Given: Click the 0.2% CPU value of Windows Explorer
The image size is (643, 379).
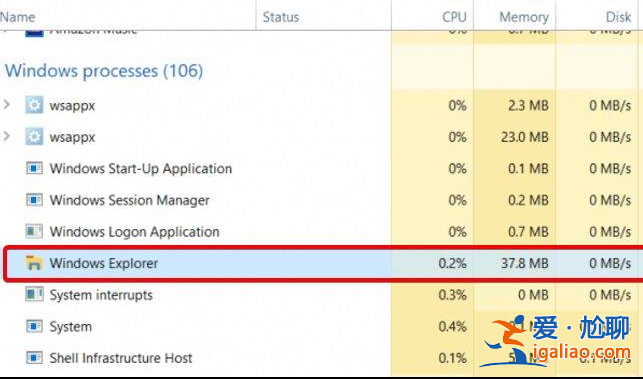Looking at the screenshot, I should pos(452,263).
